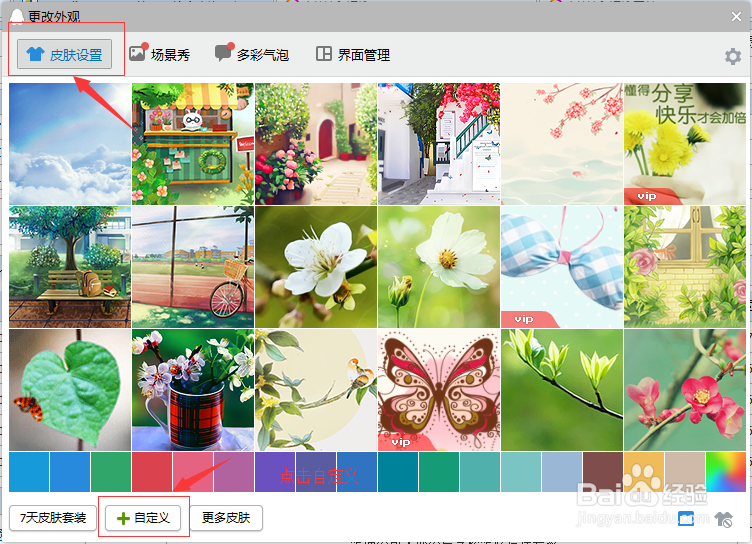Open the 皮肤设置 tab

(64, 54)
